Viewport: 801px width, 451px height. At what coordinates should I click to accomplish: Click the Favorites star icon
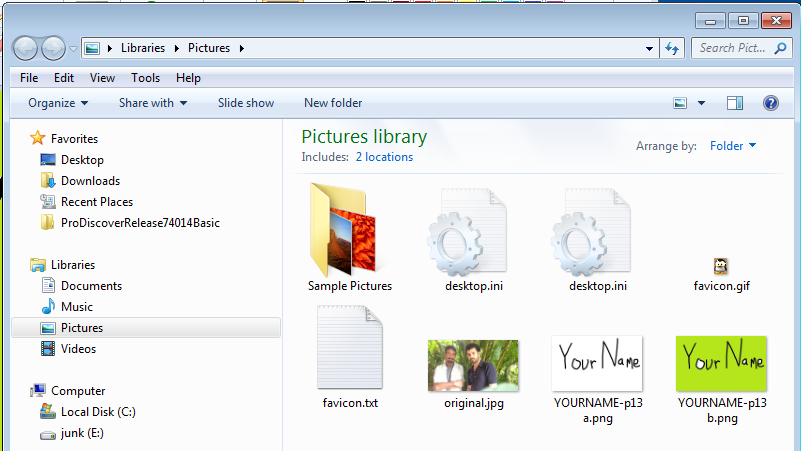(x=37, y=138)
